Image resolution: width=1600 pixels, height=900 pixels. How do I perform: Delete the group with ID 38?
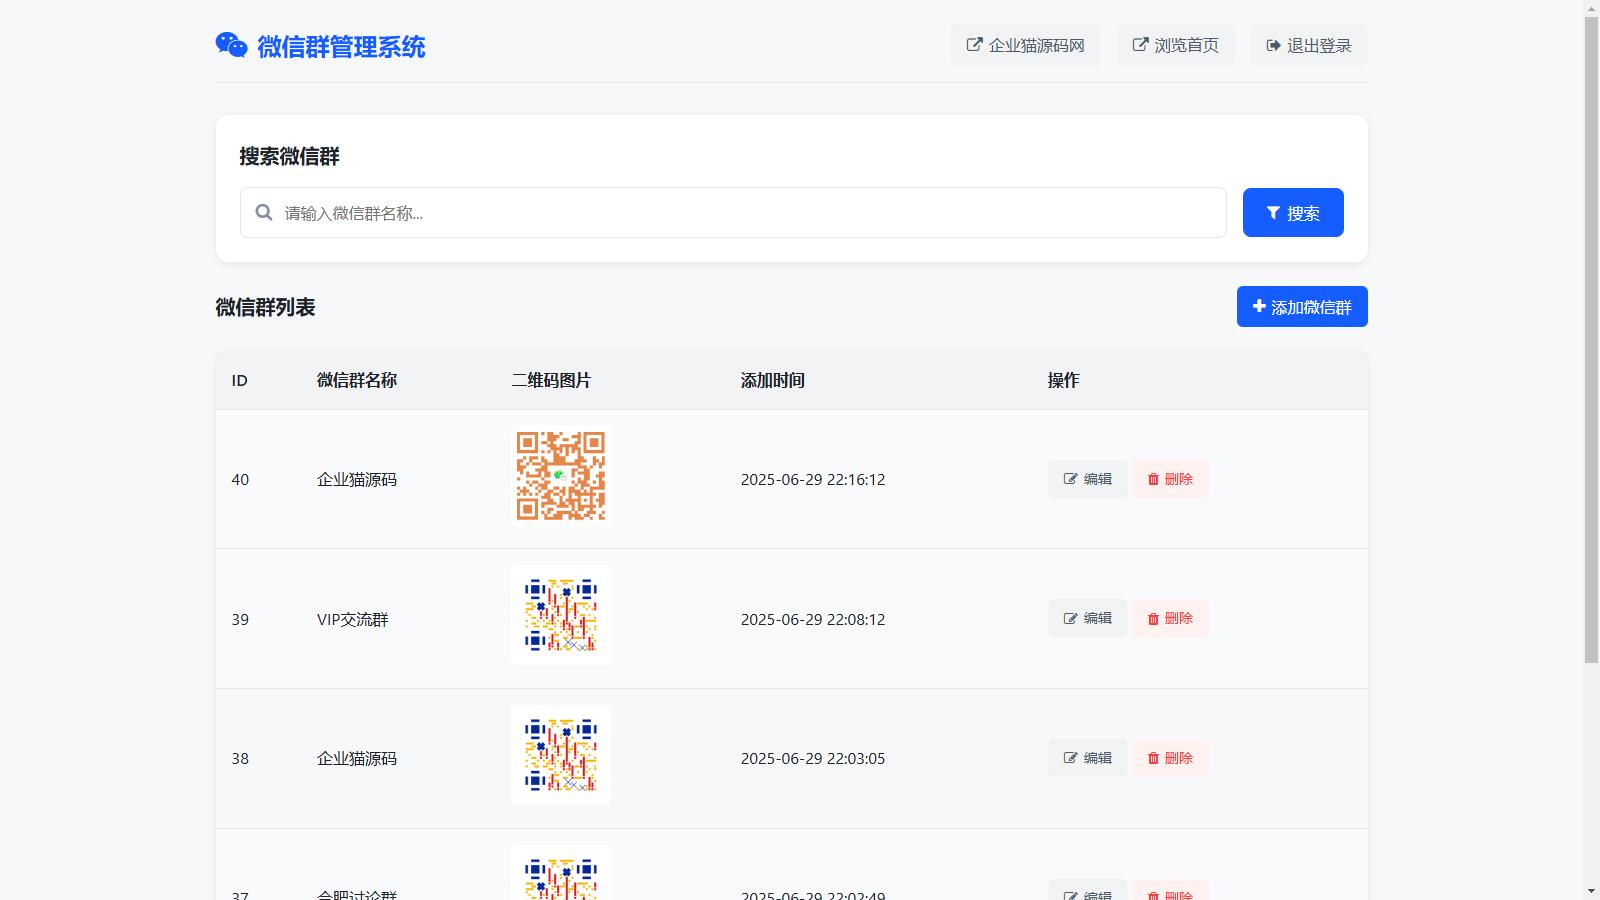coord(1170,758)
